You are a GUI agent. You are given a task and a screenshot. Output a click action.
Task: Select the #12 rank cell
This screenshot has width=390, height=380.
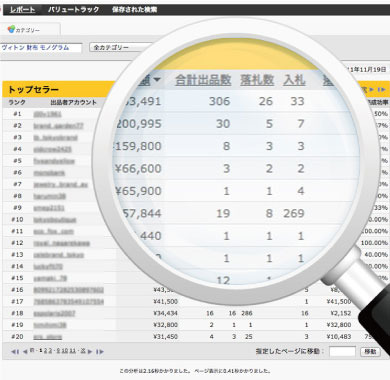17,243
